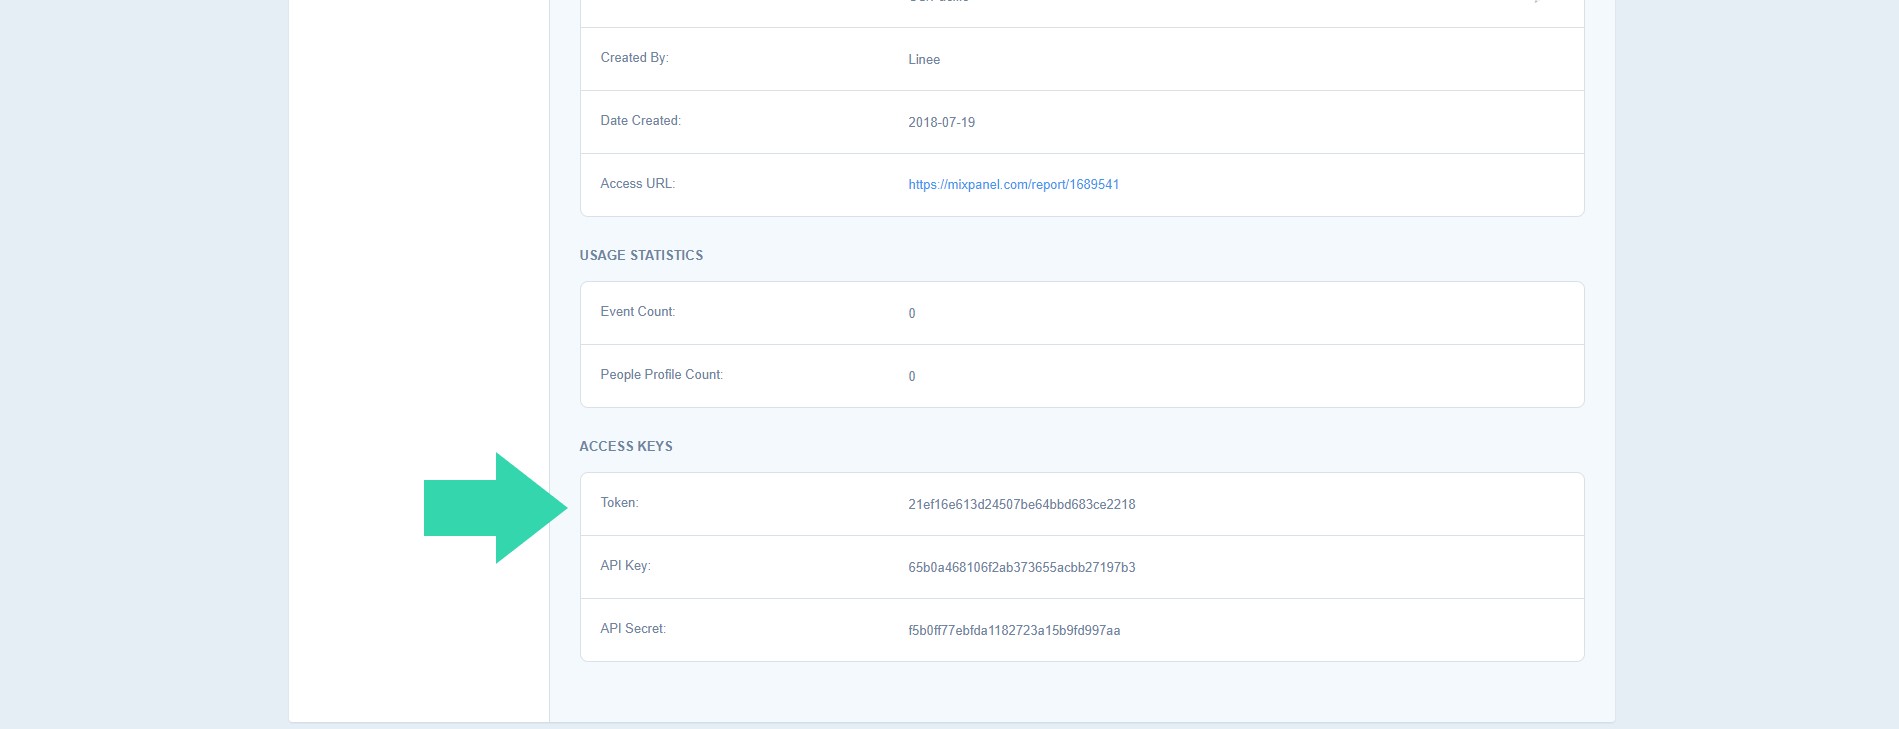This screenshot has height=729, width=1899.
Task: Click the ACCESS KEYS section heading
Action: coord(626,447)
